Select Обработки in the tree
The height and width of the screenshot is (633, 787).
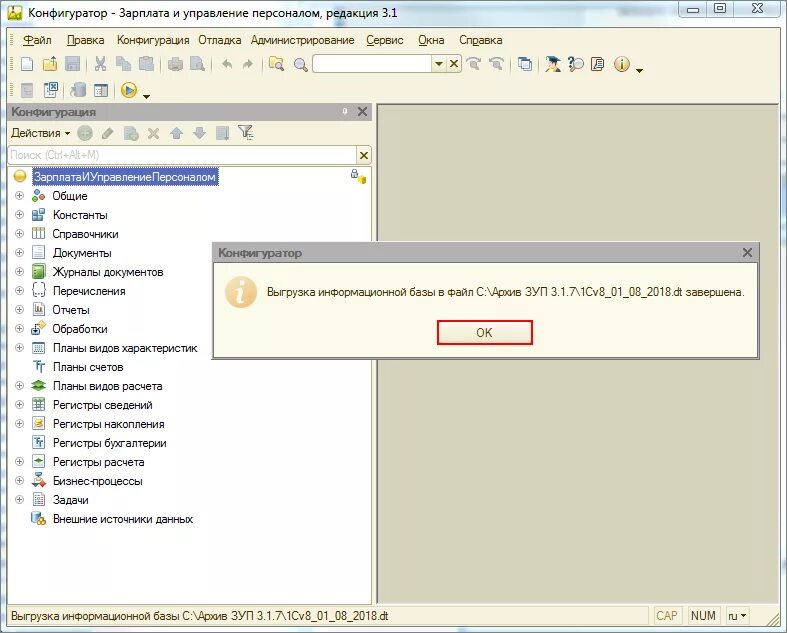point(80,329)
